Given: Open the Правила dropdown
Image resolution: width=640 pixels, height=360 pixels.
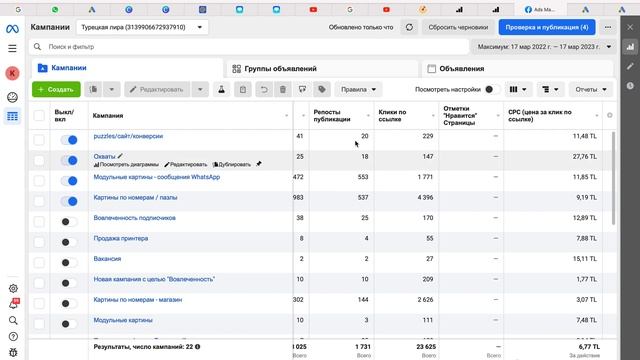Looking at the screenshot, I should coord(358,89).
